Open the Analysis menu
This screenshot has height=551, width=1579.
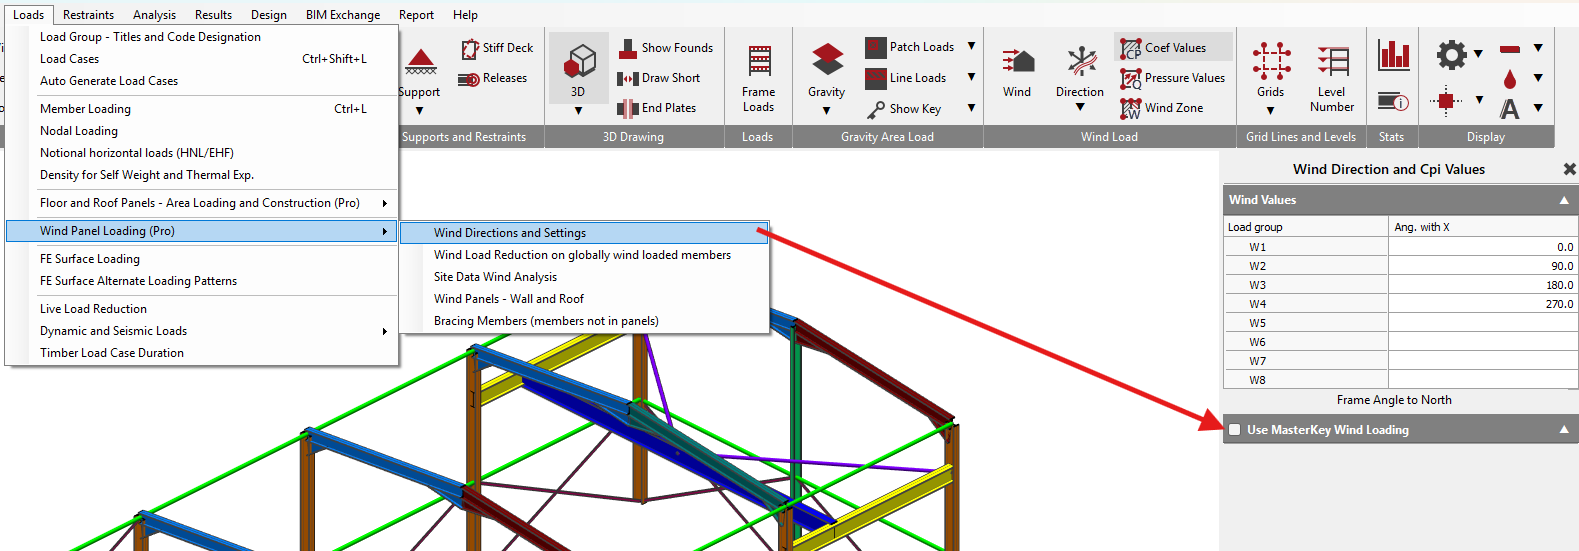[154, 15]
